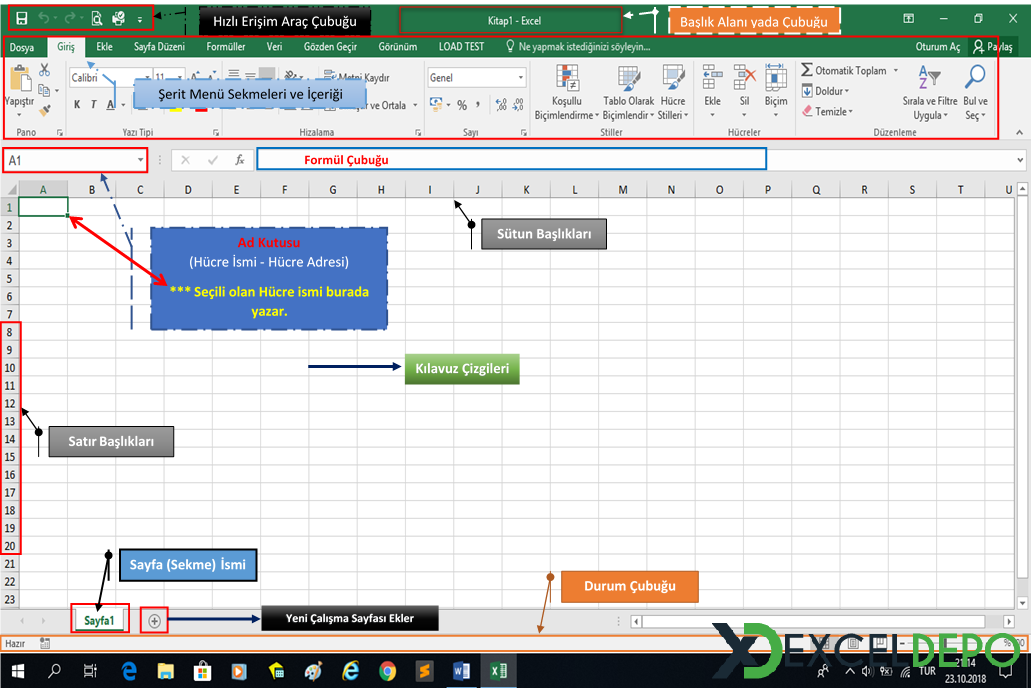Open the font size 11 dropdown
This screenshot has width=1032, height=690.
179,78
